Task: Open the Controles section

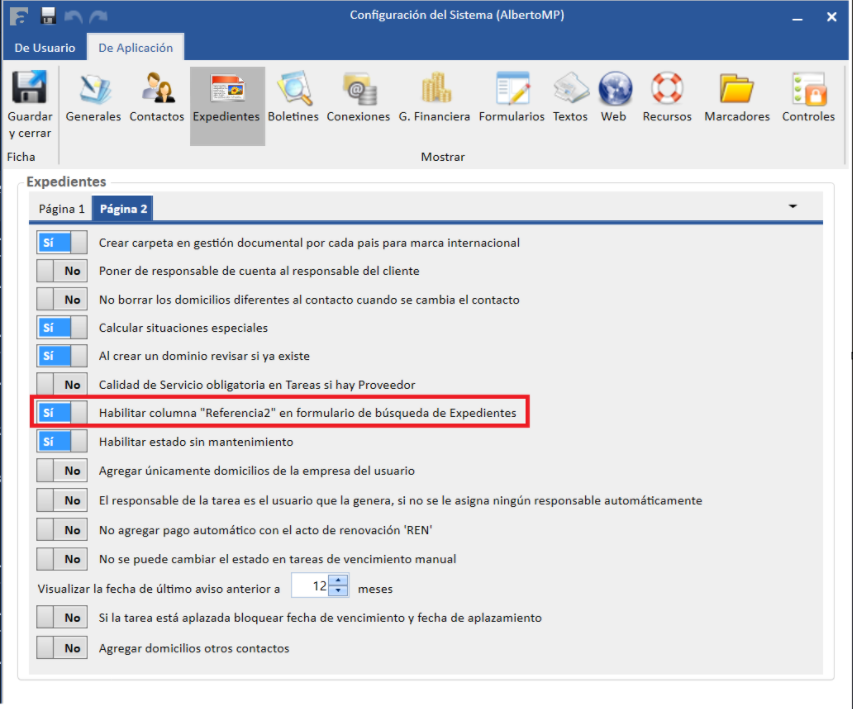Action: [x=808, y=98]
